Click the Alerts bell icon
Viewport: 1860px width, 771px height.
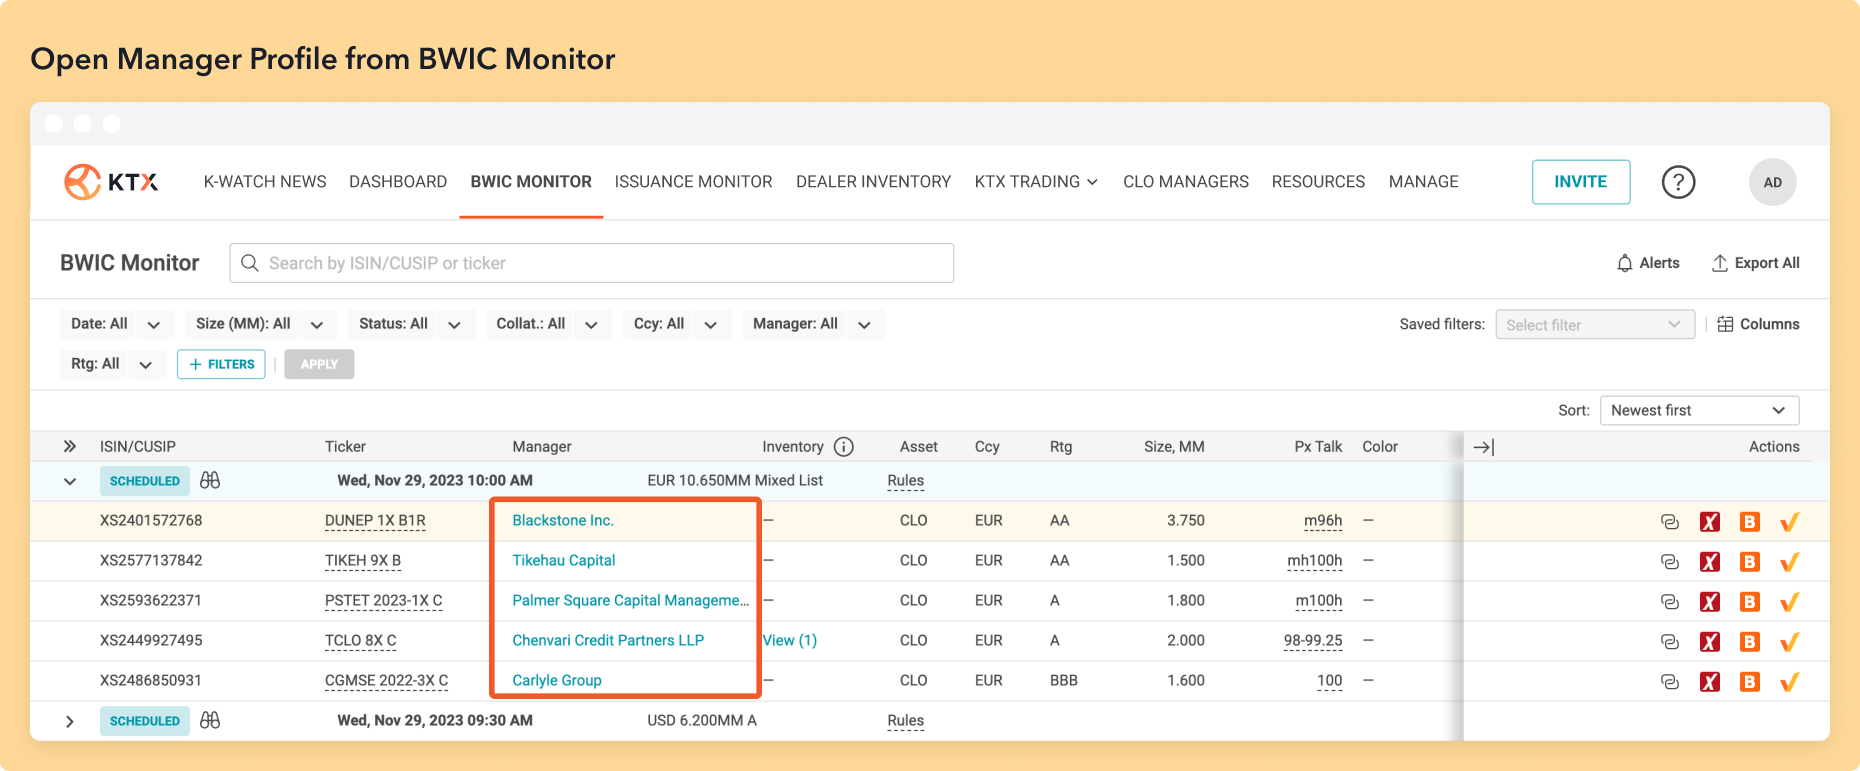1625,263
